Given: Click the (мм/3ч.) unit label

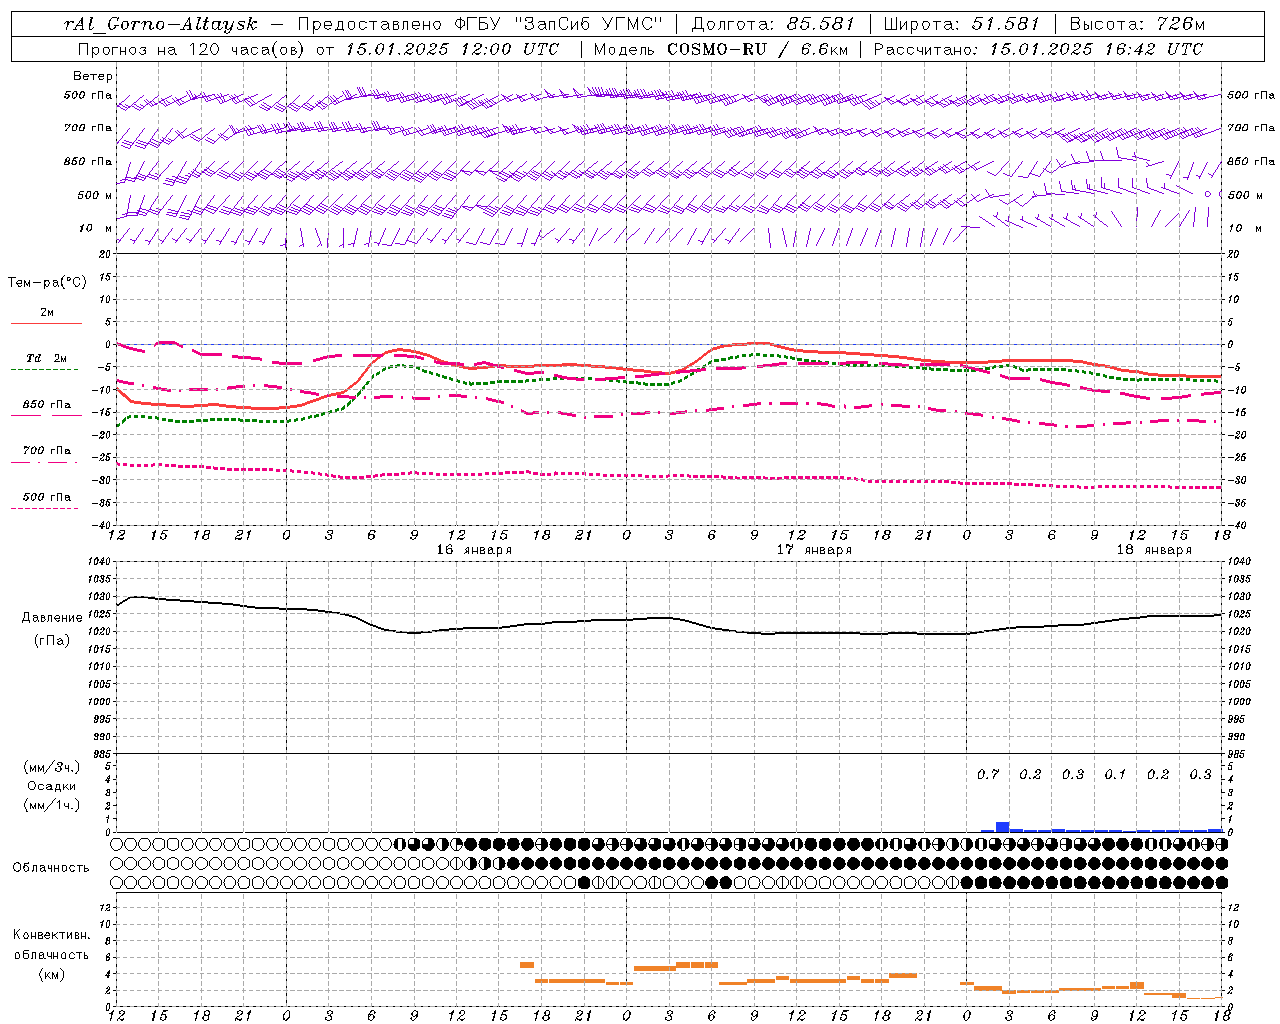Looking at the screenshot, I should point(51,767).
